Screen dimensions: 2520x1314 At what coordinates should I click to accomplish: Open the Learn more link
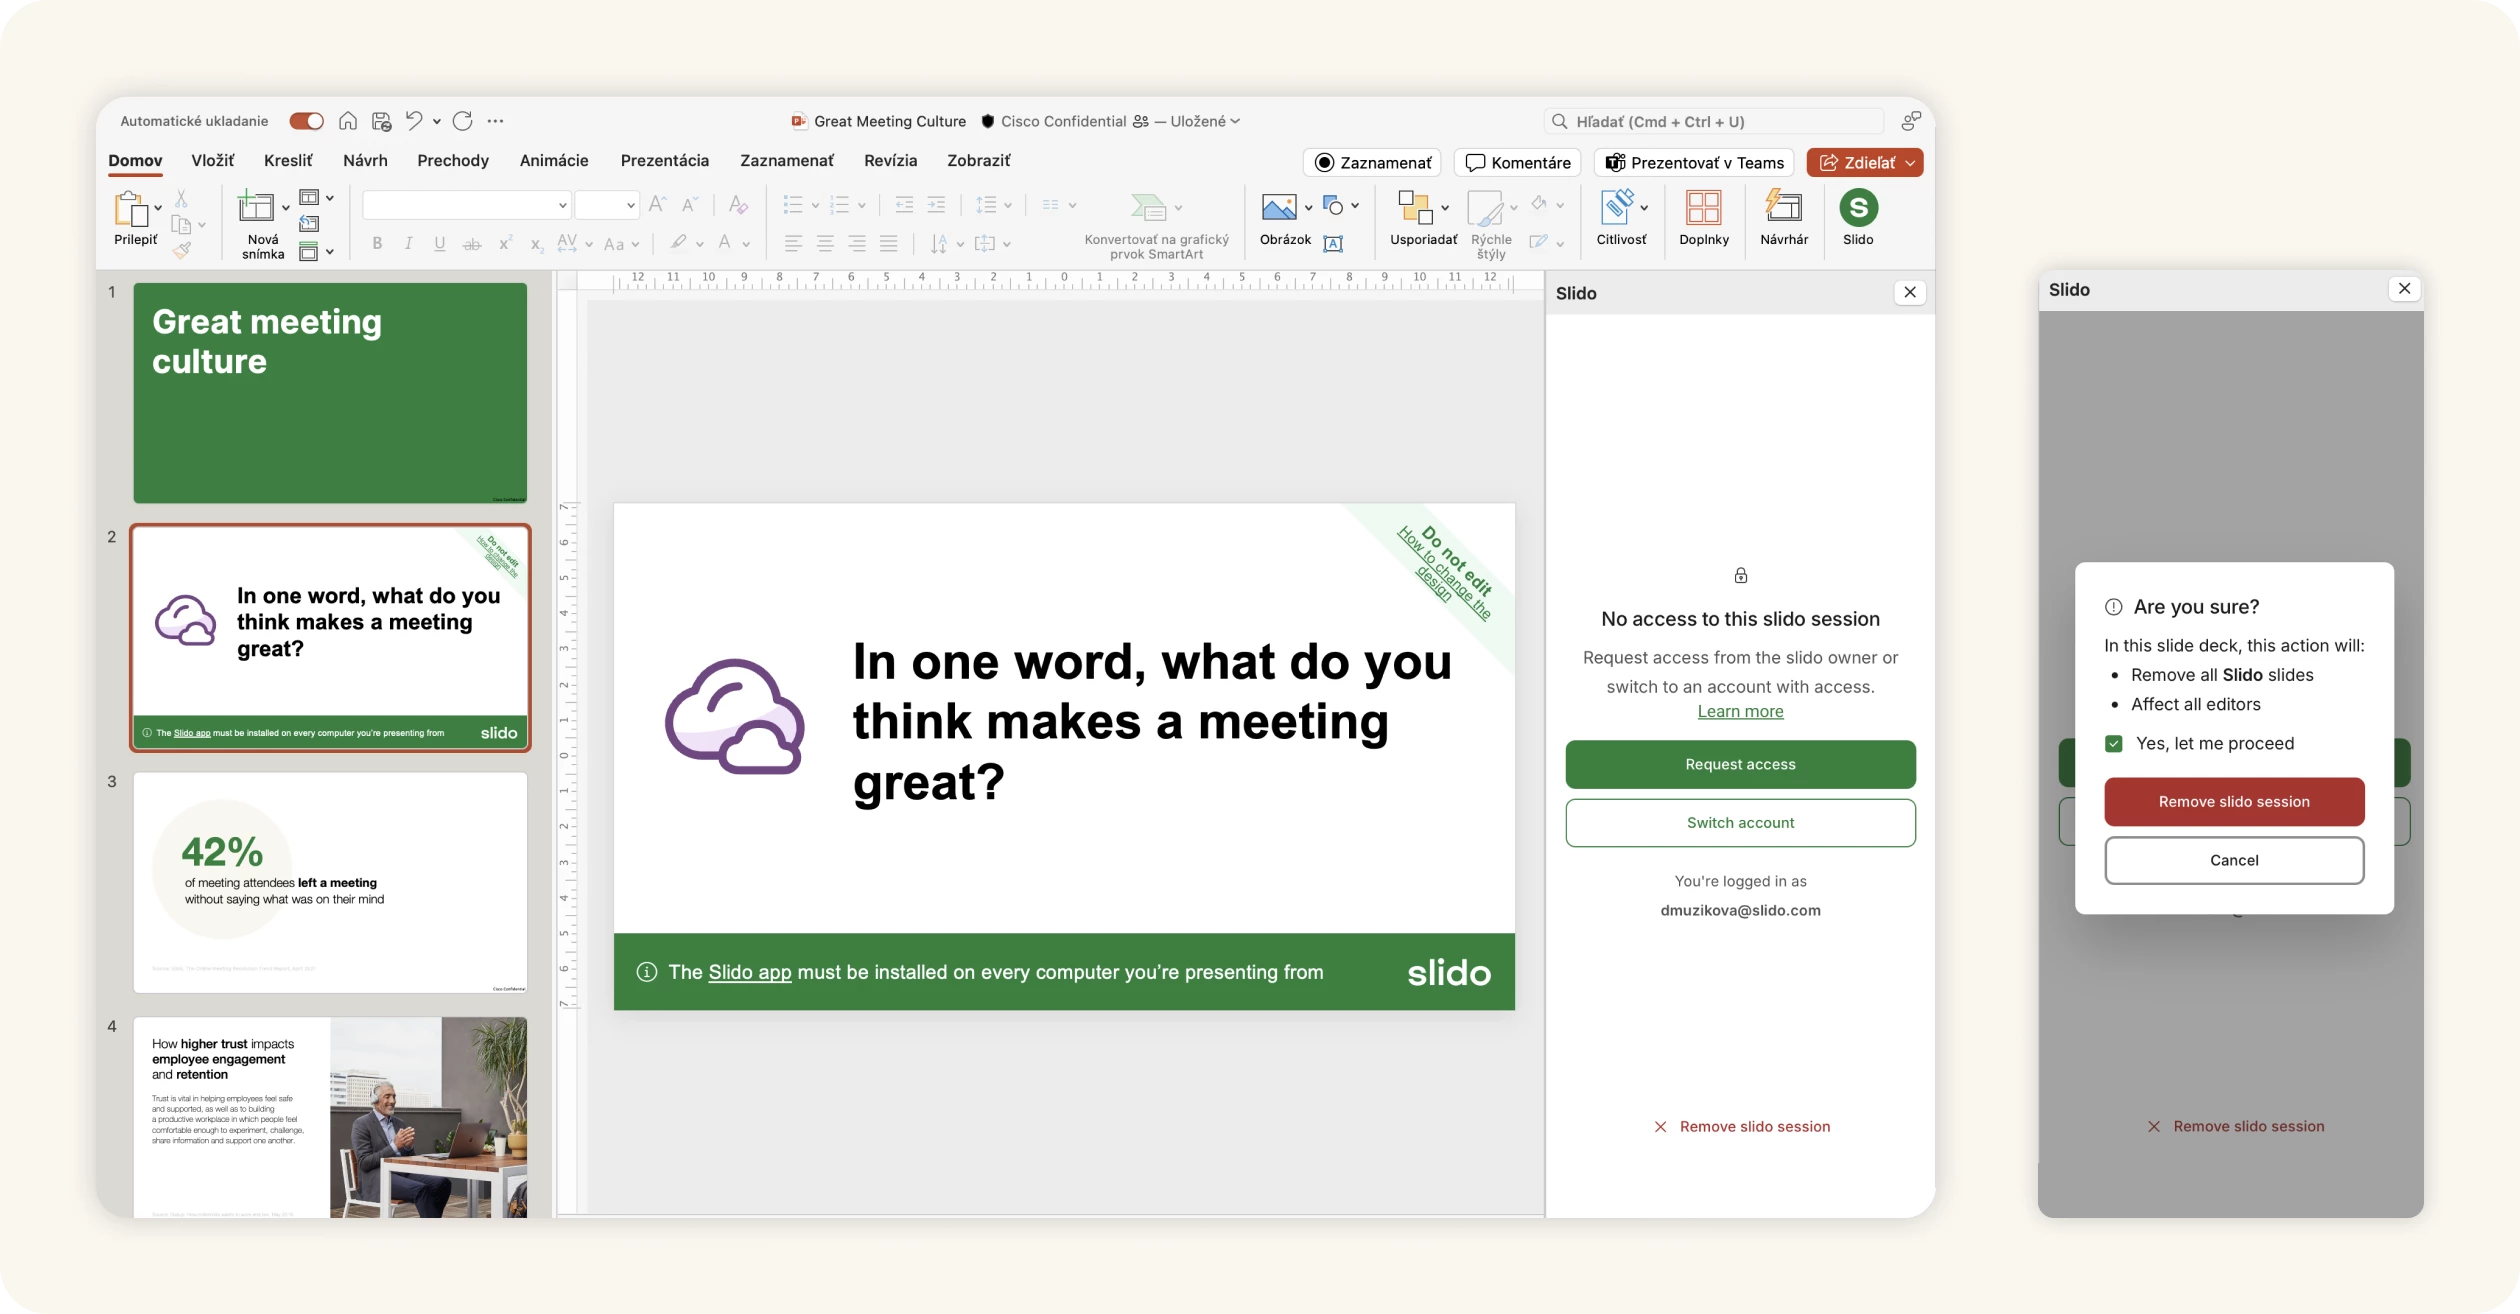pos(1740,711)
